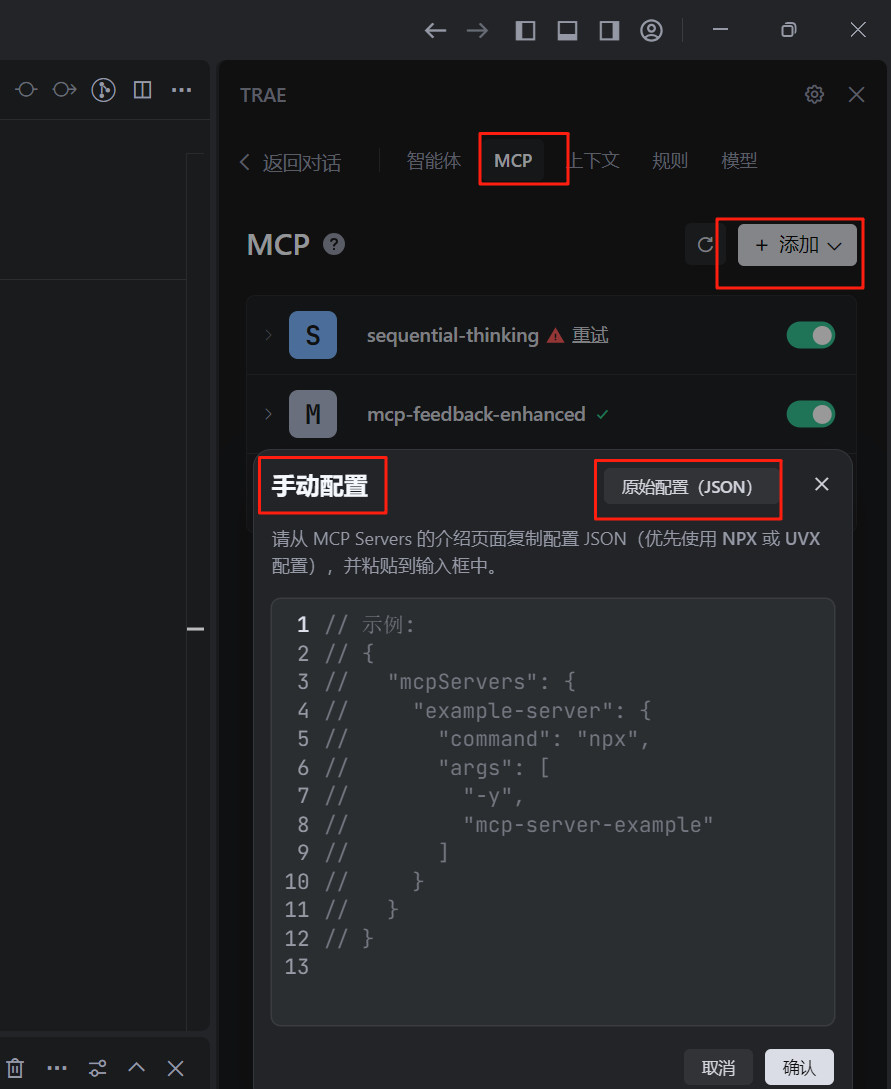Click the previous change commit icon
Screen dimensions: 891x1089
[x=26, y=90]
